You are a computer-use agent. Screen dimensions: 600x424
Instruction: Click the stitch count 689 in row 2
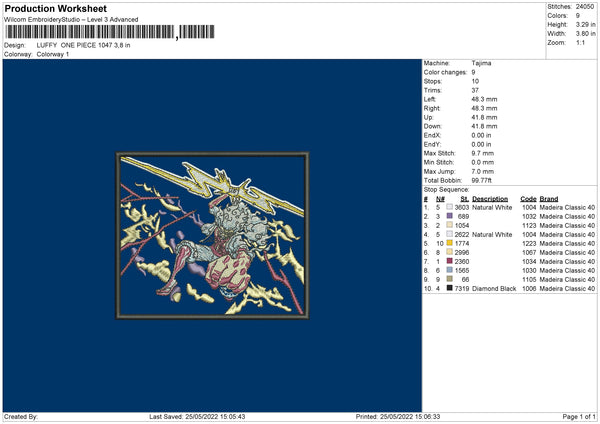pyautogui.click(x=463, y=216)
